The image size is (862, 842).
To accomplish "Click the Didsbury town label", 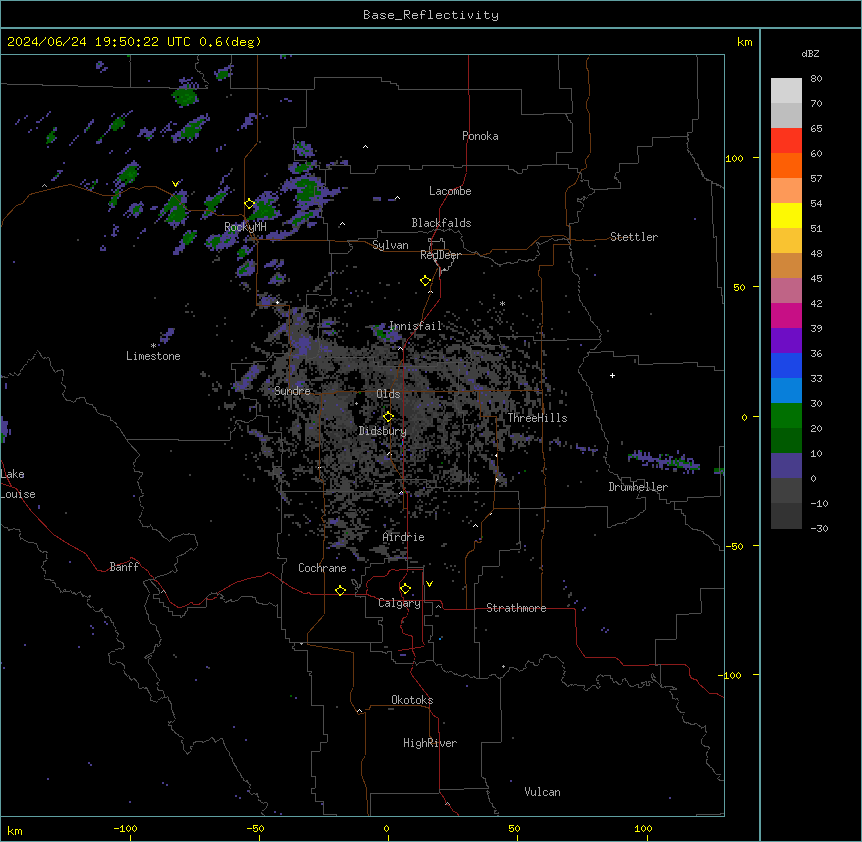I will pyautogui.click(x=383, y=431).
